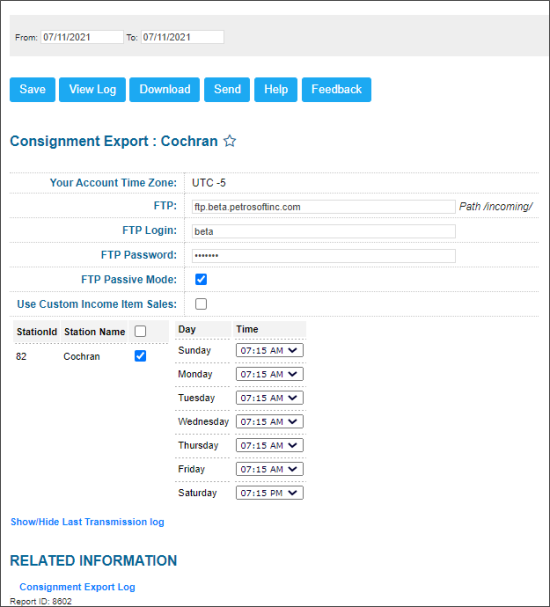Click into the FTP Password field
This screenshot has width=550, height=607.
(x=324, y=255)
